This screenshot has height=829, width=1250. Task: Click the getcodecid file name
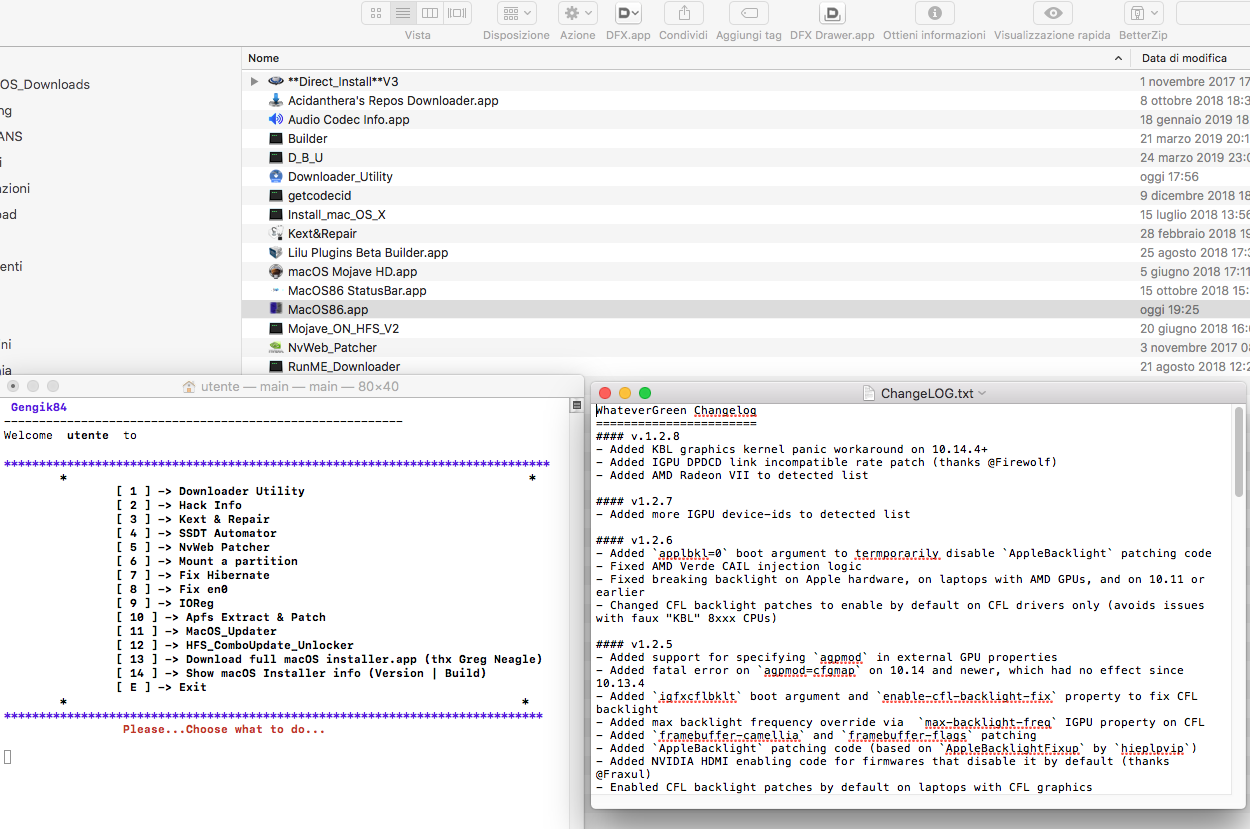coord(320,195)
